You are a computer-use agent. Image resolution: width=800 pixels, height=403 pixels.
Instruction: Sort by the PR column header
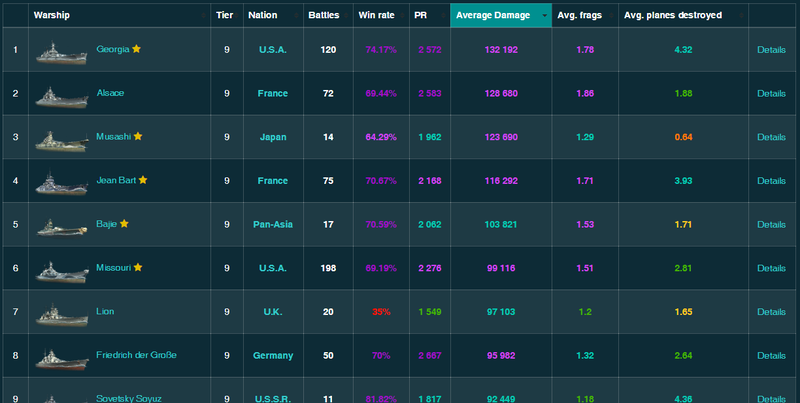click(421, 15)
